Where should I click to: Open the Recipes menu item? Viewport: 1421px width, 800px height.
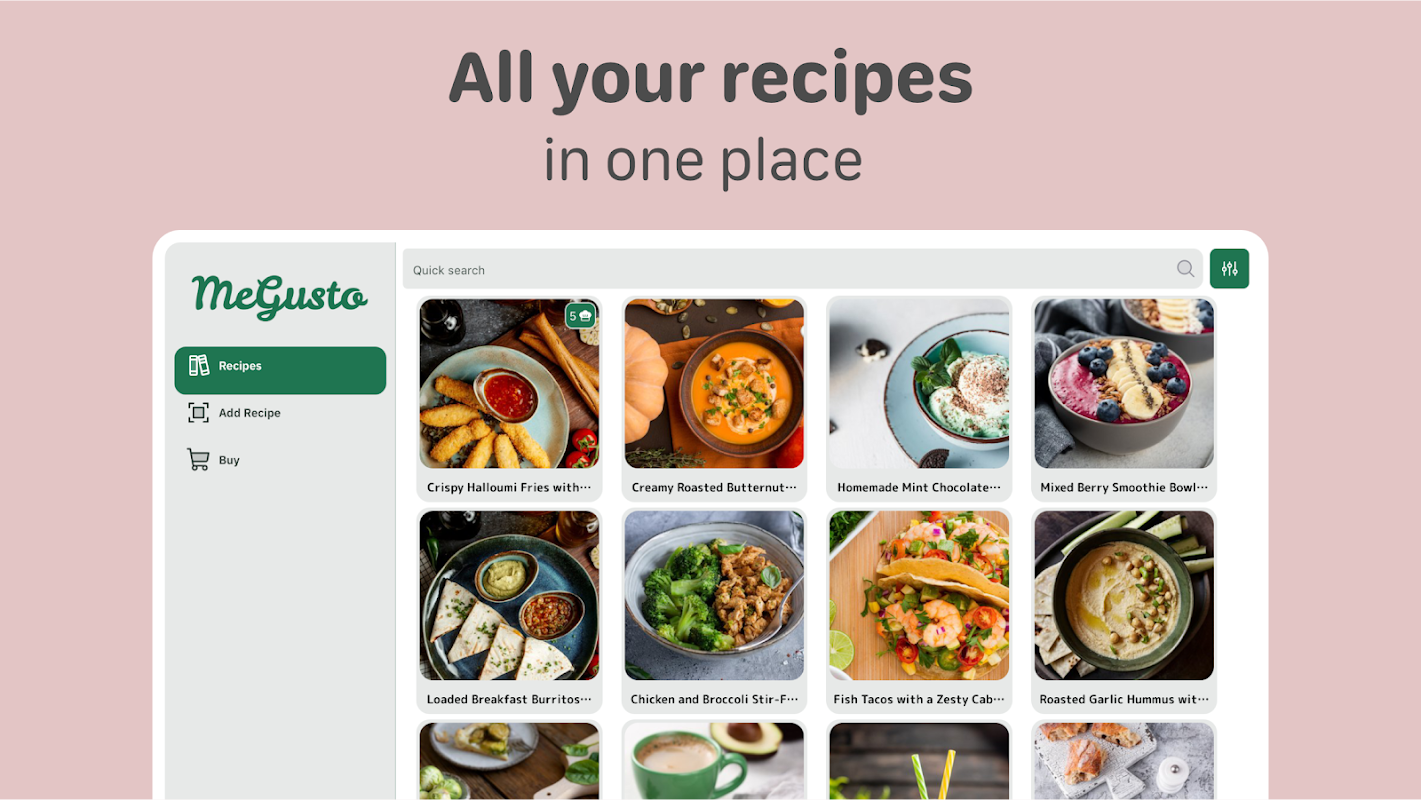tap(280, 370)
